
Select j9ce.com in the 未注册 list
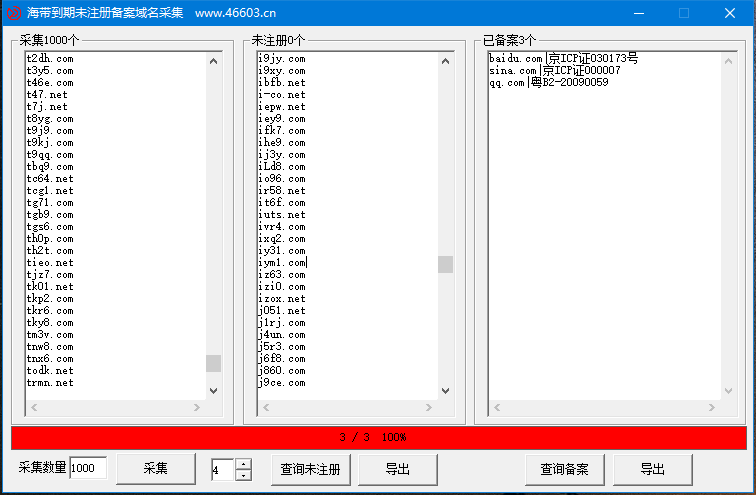[282, 383]
